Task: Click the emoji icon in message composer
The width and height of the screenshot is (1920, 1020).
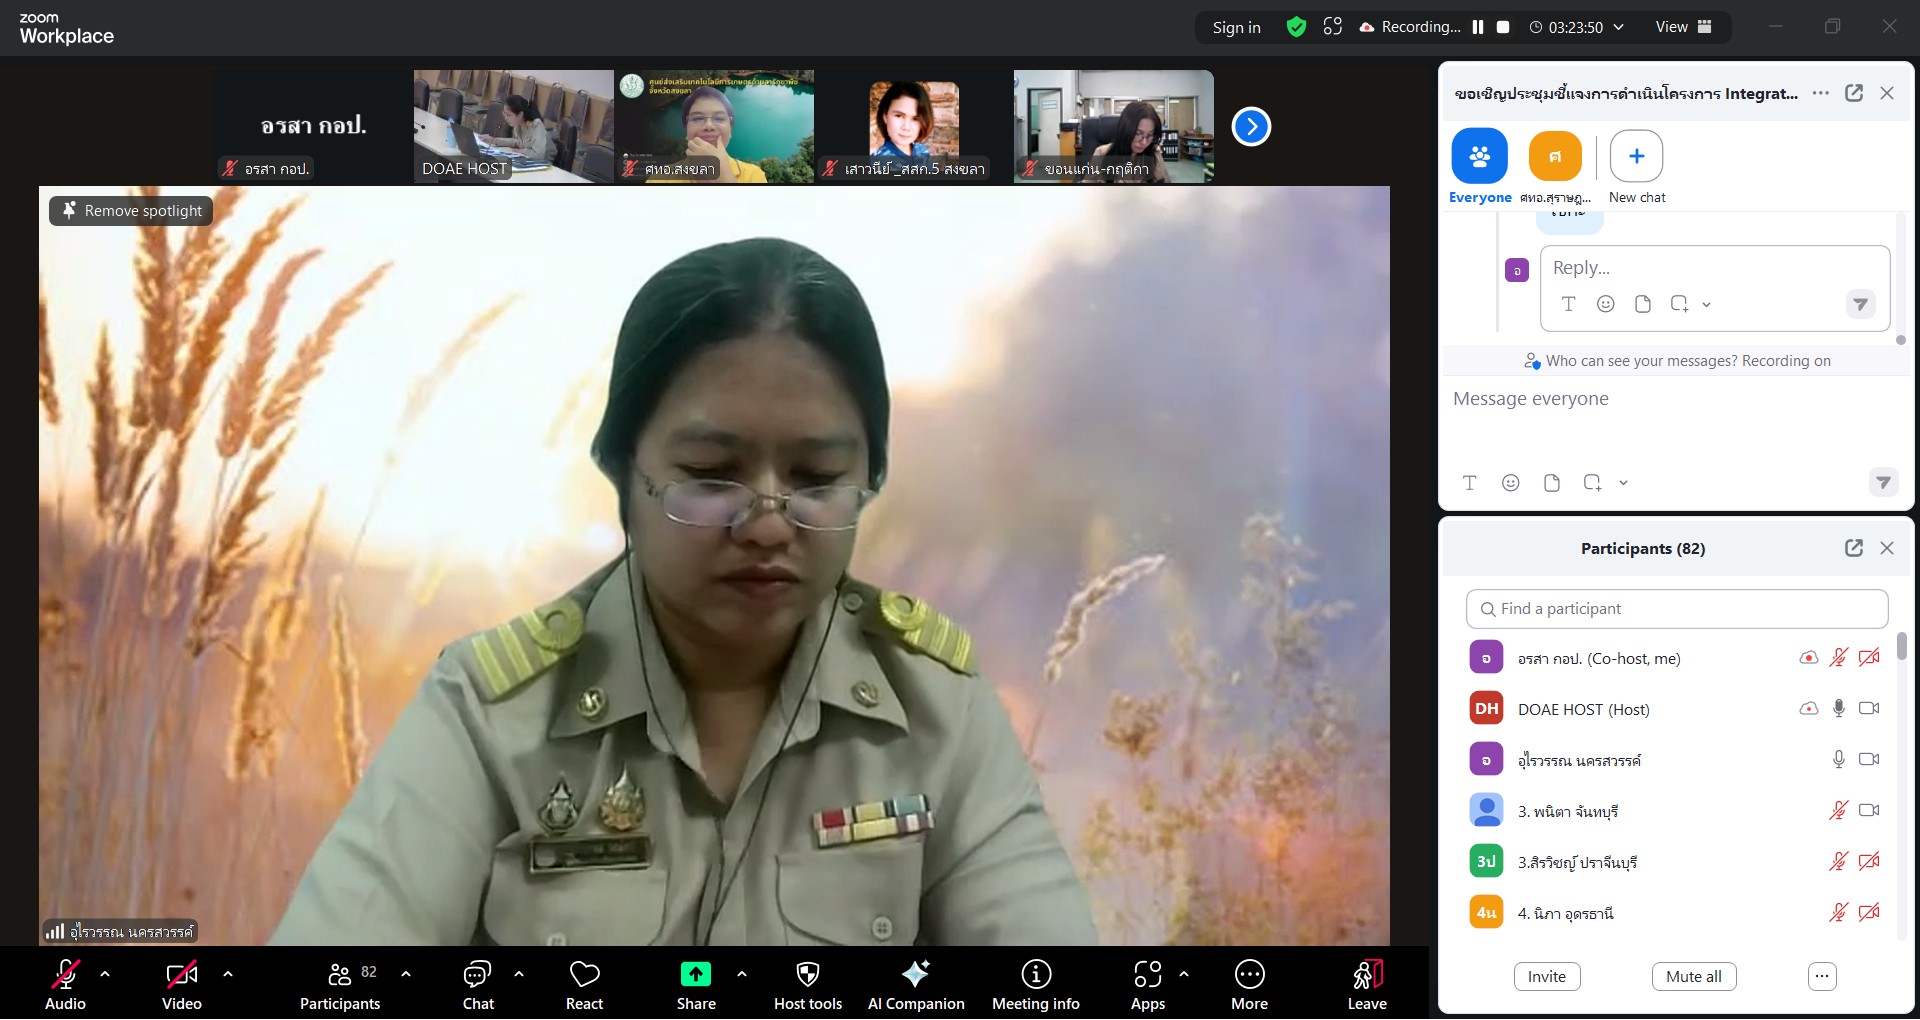Action: pos(1510,483)
